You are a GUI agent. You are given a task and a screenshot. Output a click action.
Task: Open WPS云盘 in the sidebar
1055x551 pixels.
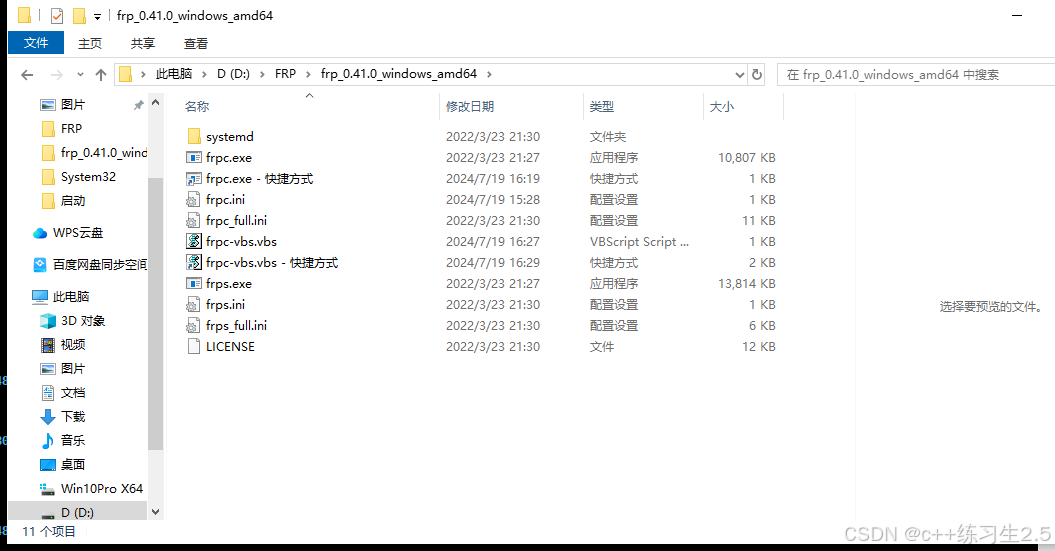coord(68,233)
